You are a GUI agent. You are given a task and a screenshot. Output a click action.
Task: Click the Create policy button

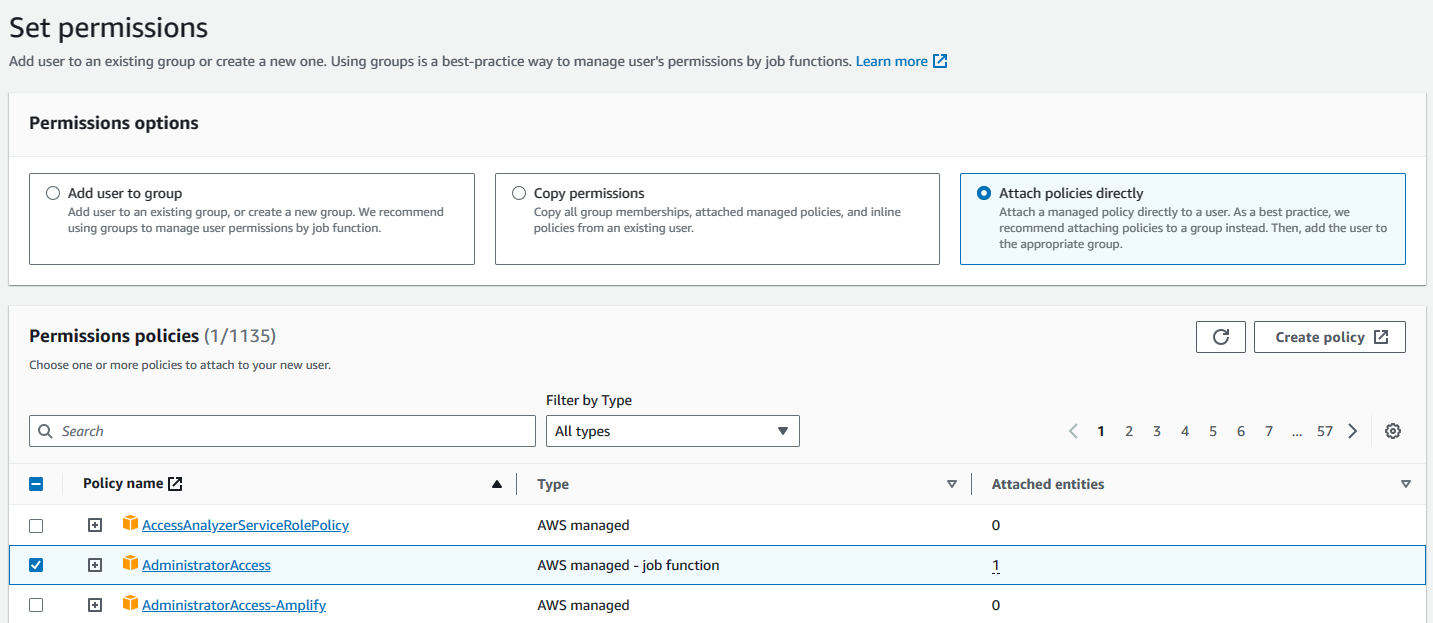tap(1329, 337)
